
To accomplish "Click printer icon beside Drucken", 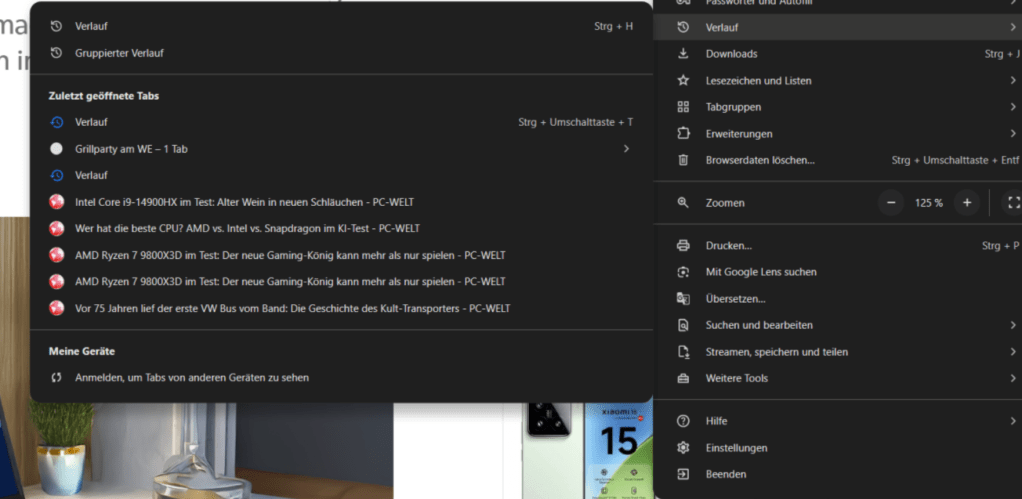I will point(683,246).
